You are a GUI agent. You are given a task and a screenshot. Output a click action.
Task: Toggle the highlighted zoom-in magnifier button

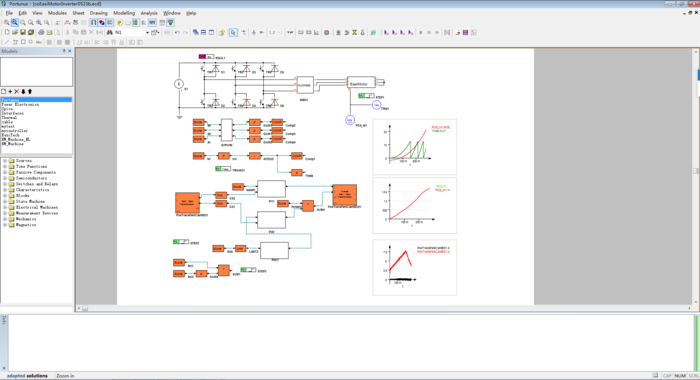[x=14, y=22]
